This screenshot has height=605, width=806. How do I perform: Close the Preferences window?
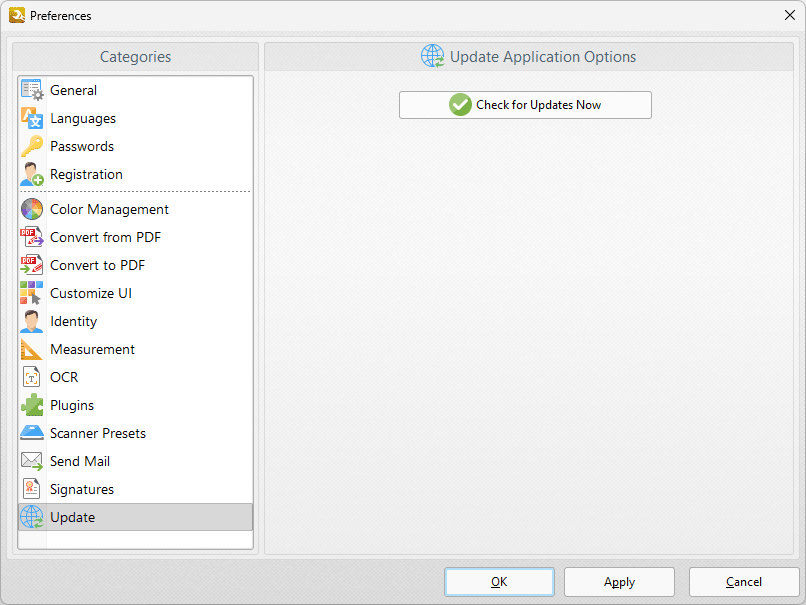(790, 15)
